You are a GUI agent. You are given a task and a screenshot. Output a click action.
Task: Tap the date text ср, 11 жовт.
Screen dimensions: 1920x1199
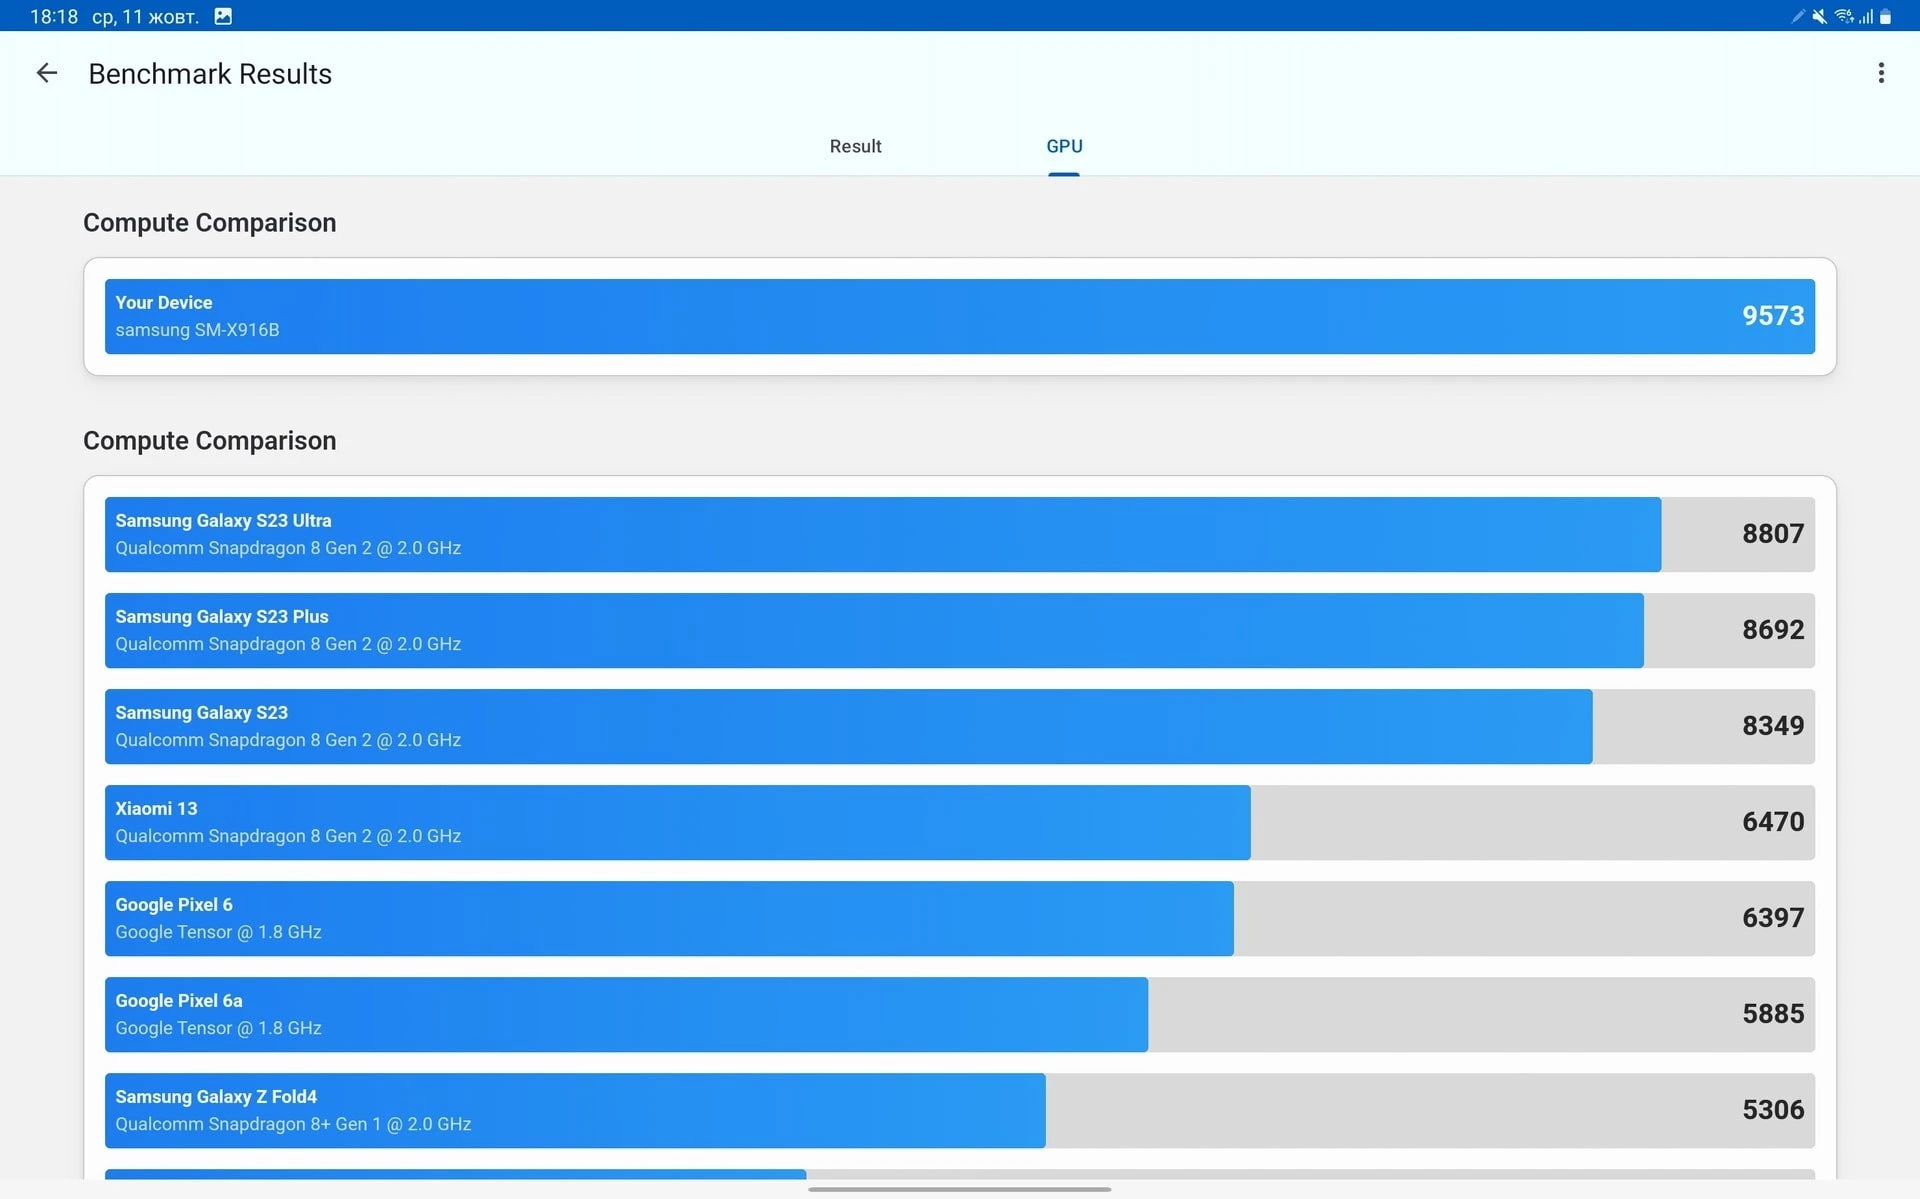[146, 17]
